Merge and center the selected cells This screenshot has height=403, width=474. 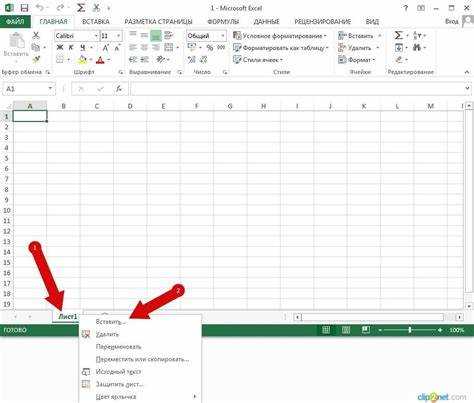click(169, 48)
